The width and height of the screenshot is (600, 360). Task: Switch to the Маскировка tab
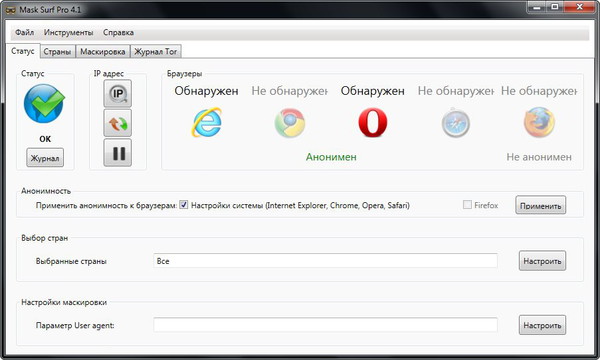103,52
